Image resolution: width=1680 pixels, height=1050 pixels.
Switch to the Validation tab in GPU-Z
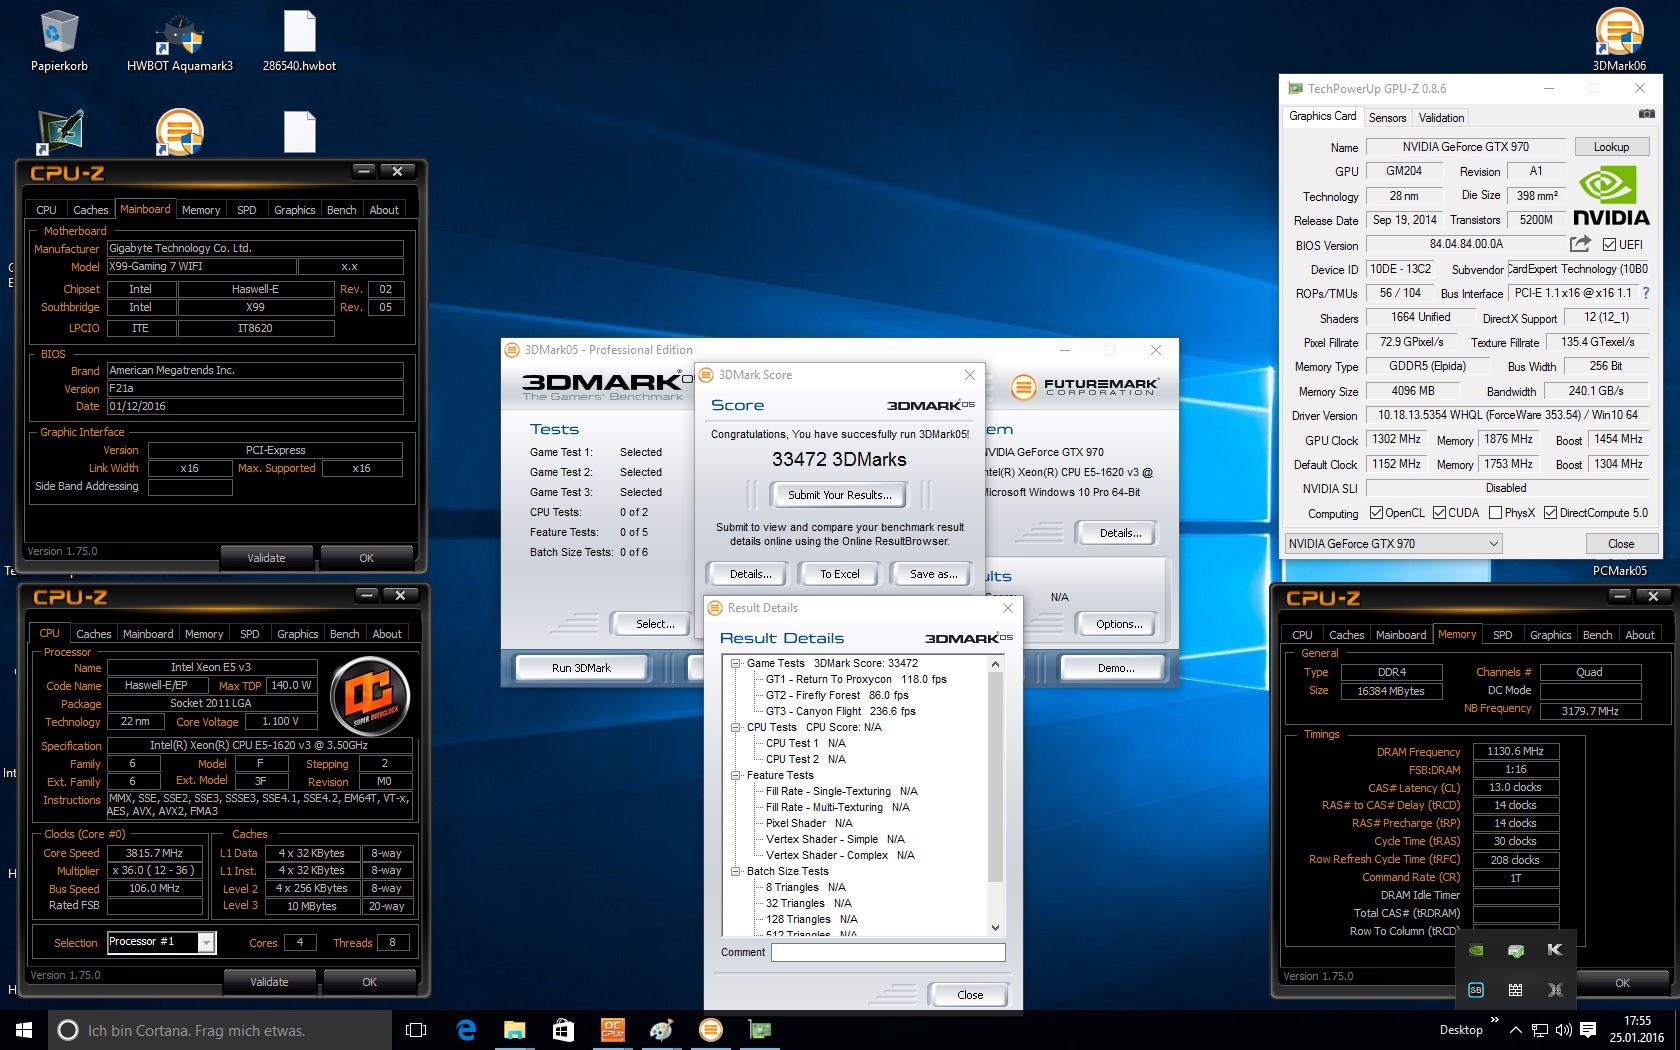[x=1441, y=118]
